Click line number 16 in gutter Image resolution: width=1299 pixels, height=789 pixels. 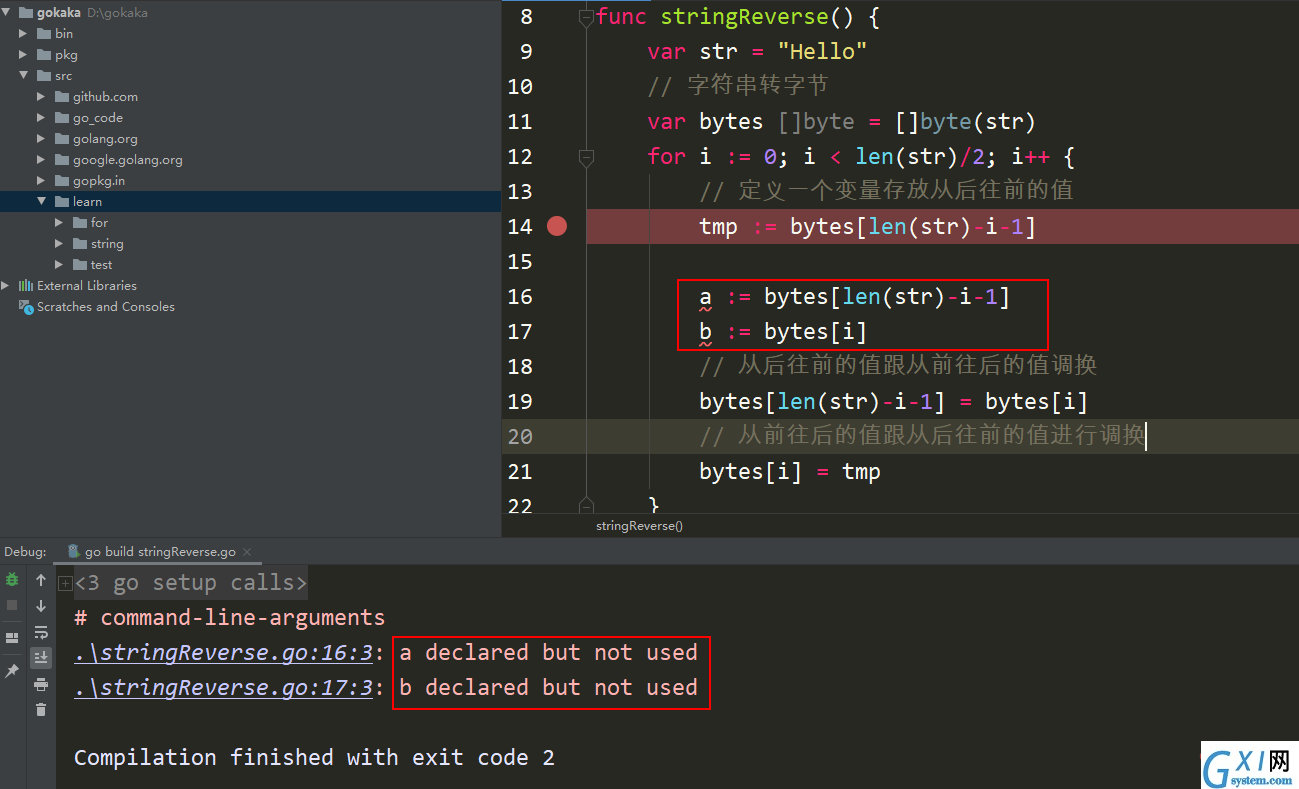coord(520,297)
